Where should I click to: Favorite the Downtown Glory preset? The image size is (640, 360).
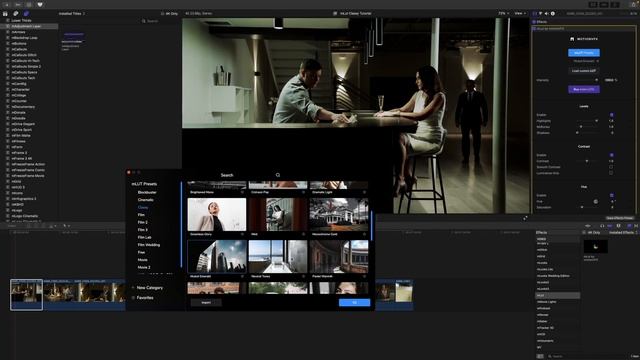click(242, 234)
